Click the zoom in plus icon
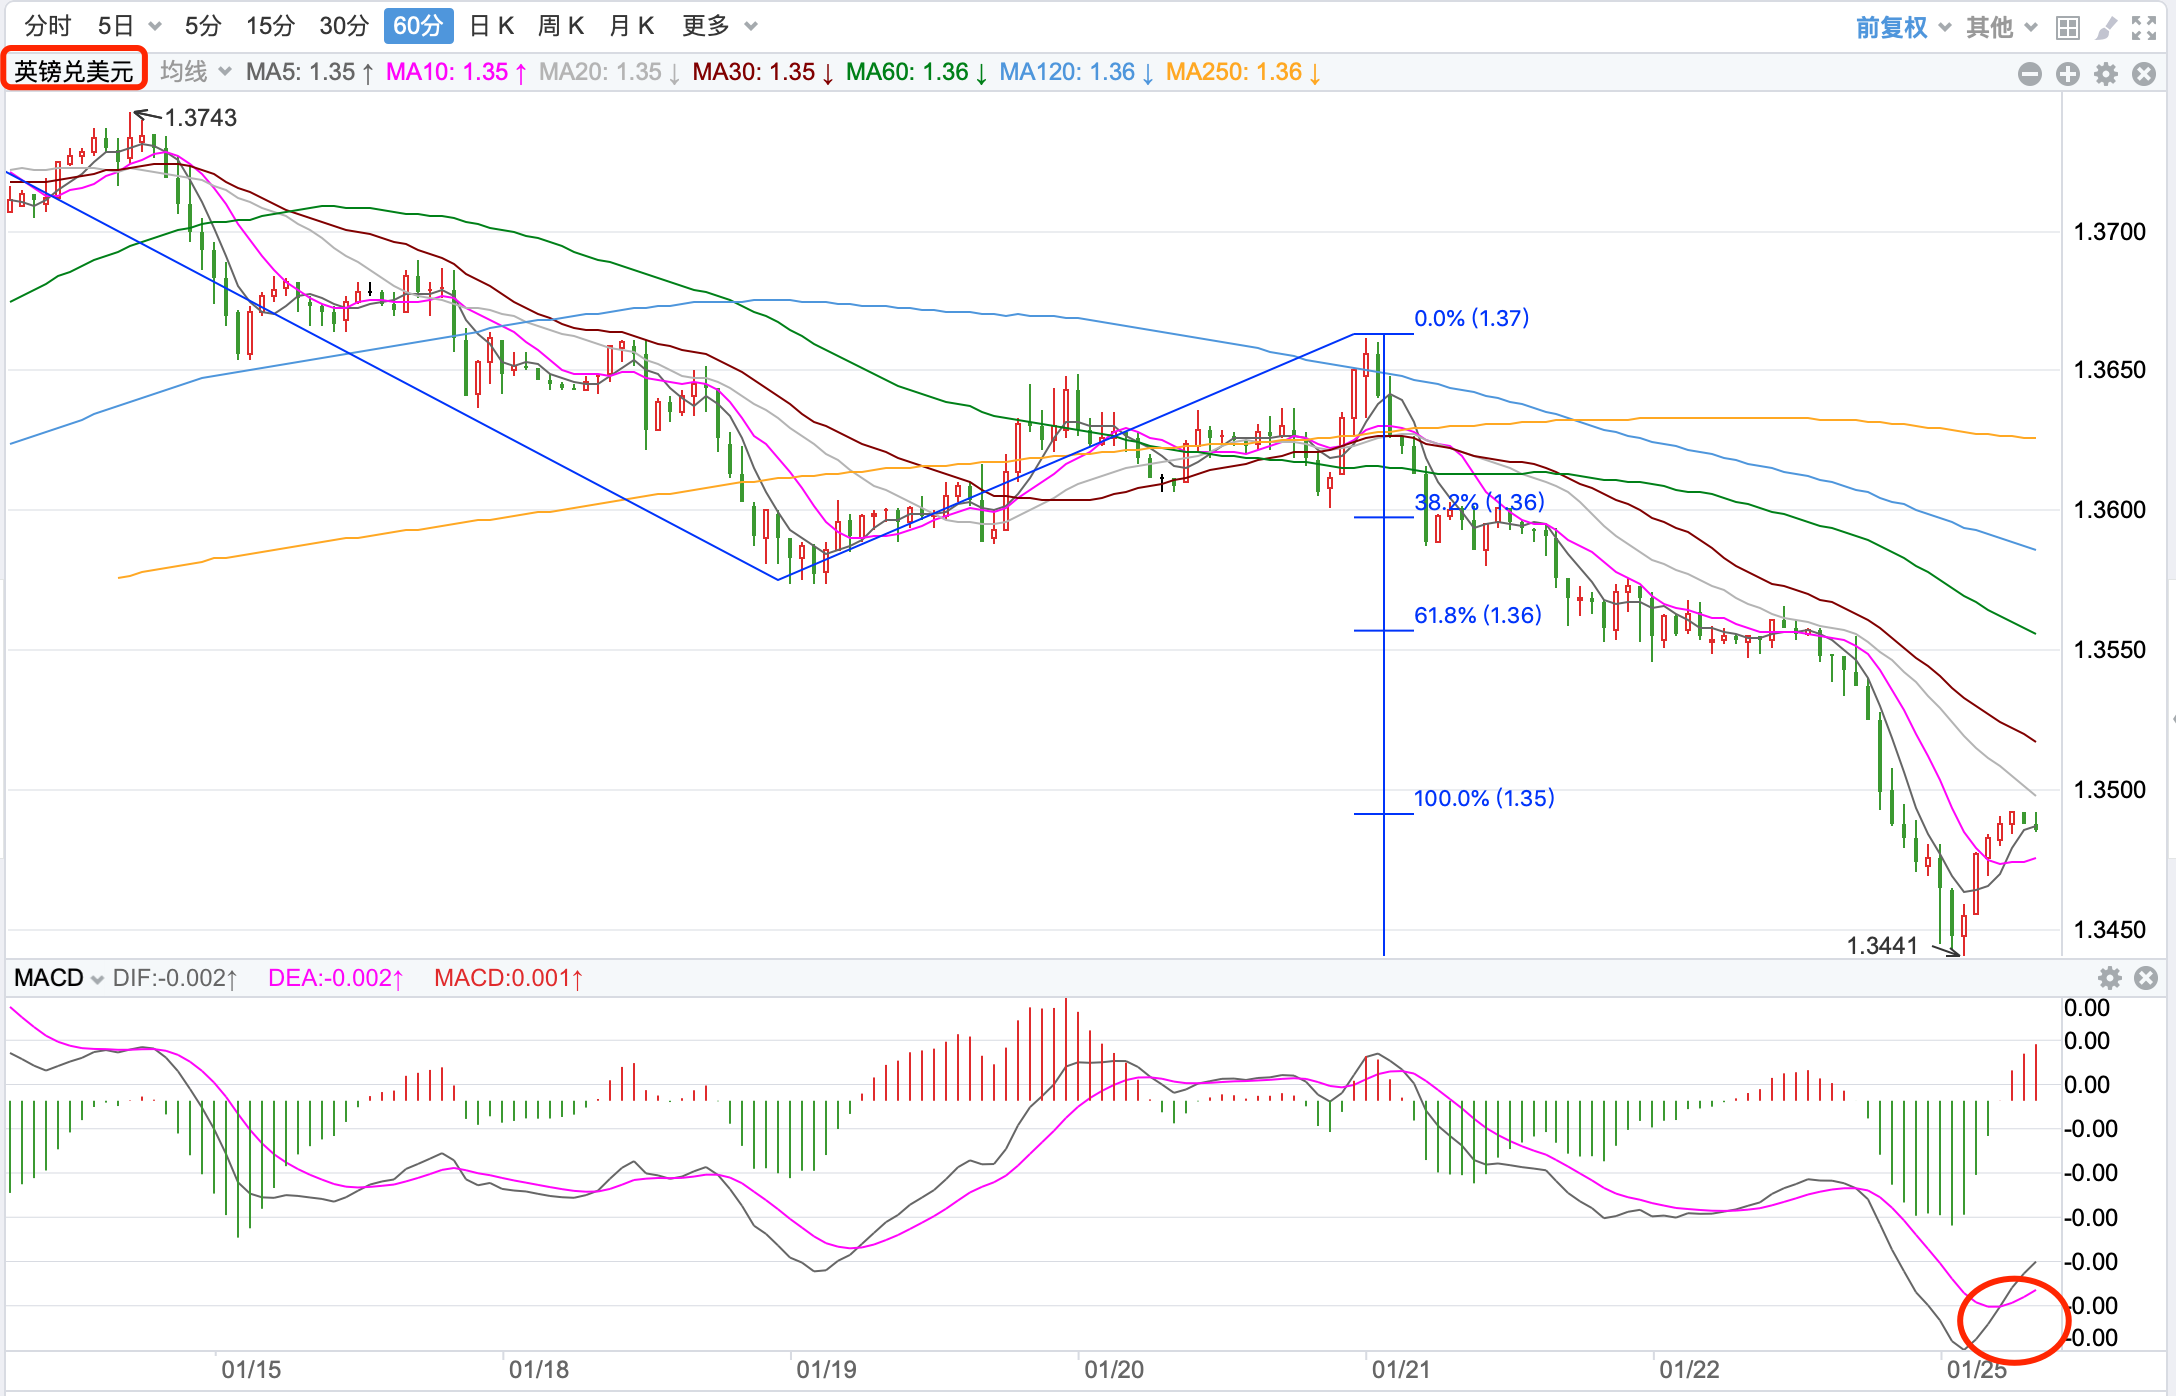Screen dimensions: 2176x1396 coord(2067,73)
